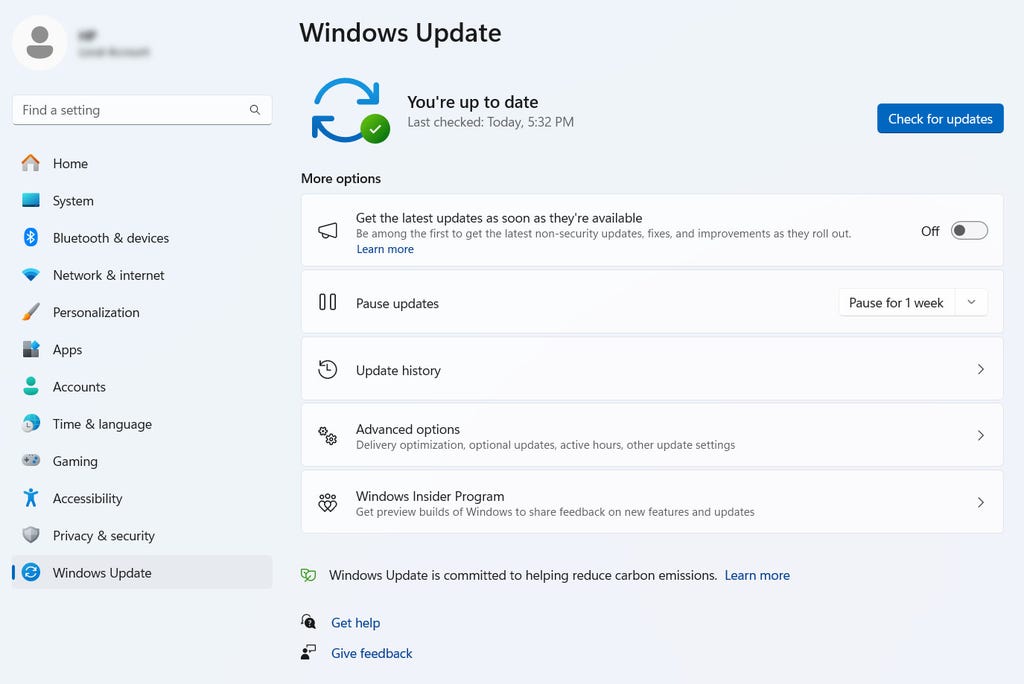Click the Update history clock icon
The image size is (1024, 684).
point(327,370)
